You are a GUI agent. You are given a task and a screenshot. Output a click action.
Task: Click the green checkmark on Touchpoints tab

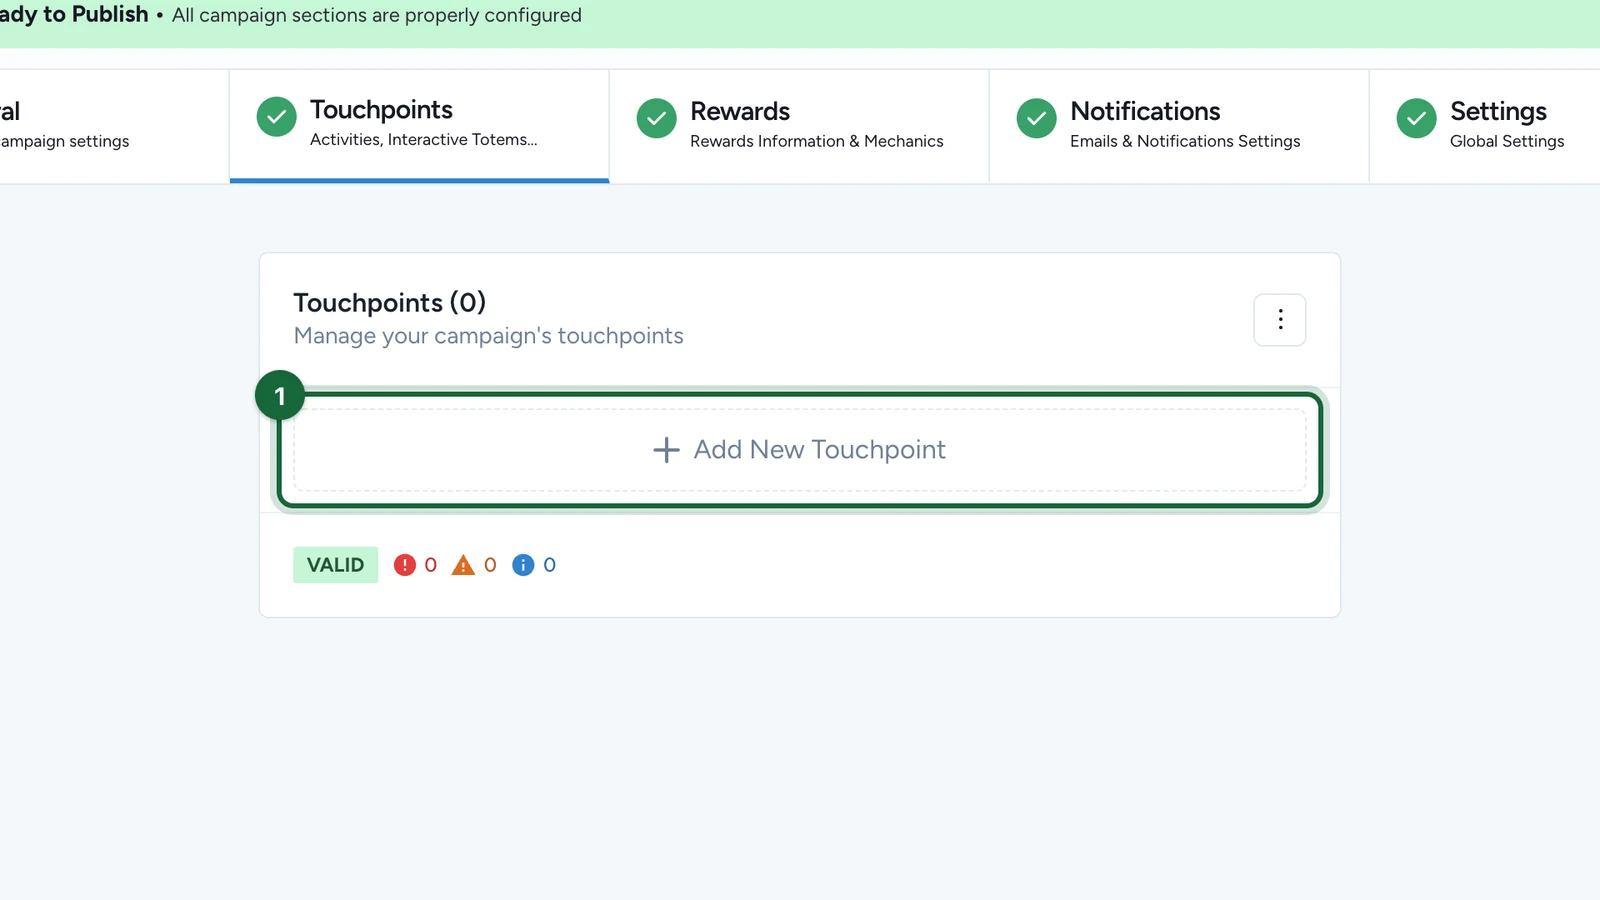(x=276, y=117)
